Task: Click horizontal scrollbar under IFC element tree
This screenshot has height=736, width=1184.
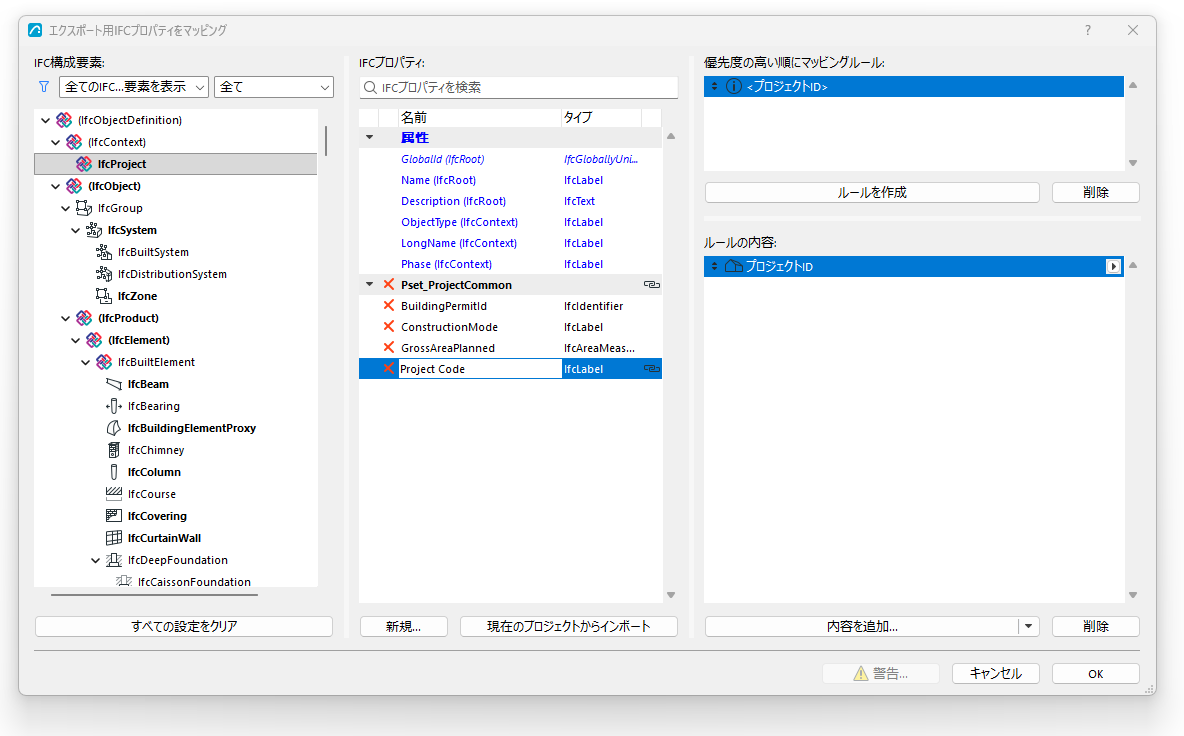Action: tap(154, 595)
